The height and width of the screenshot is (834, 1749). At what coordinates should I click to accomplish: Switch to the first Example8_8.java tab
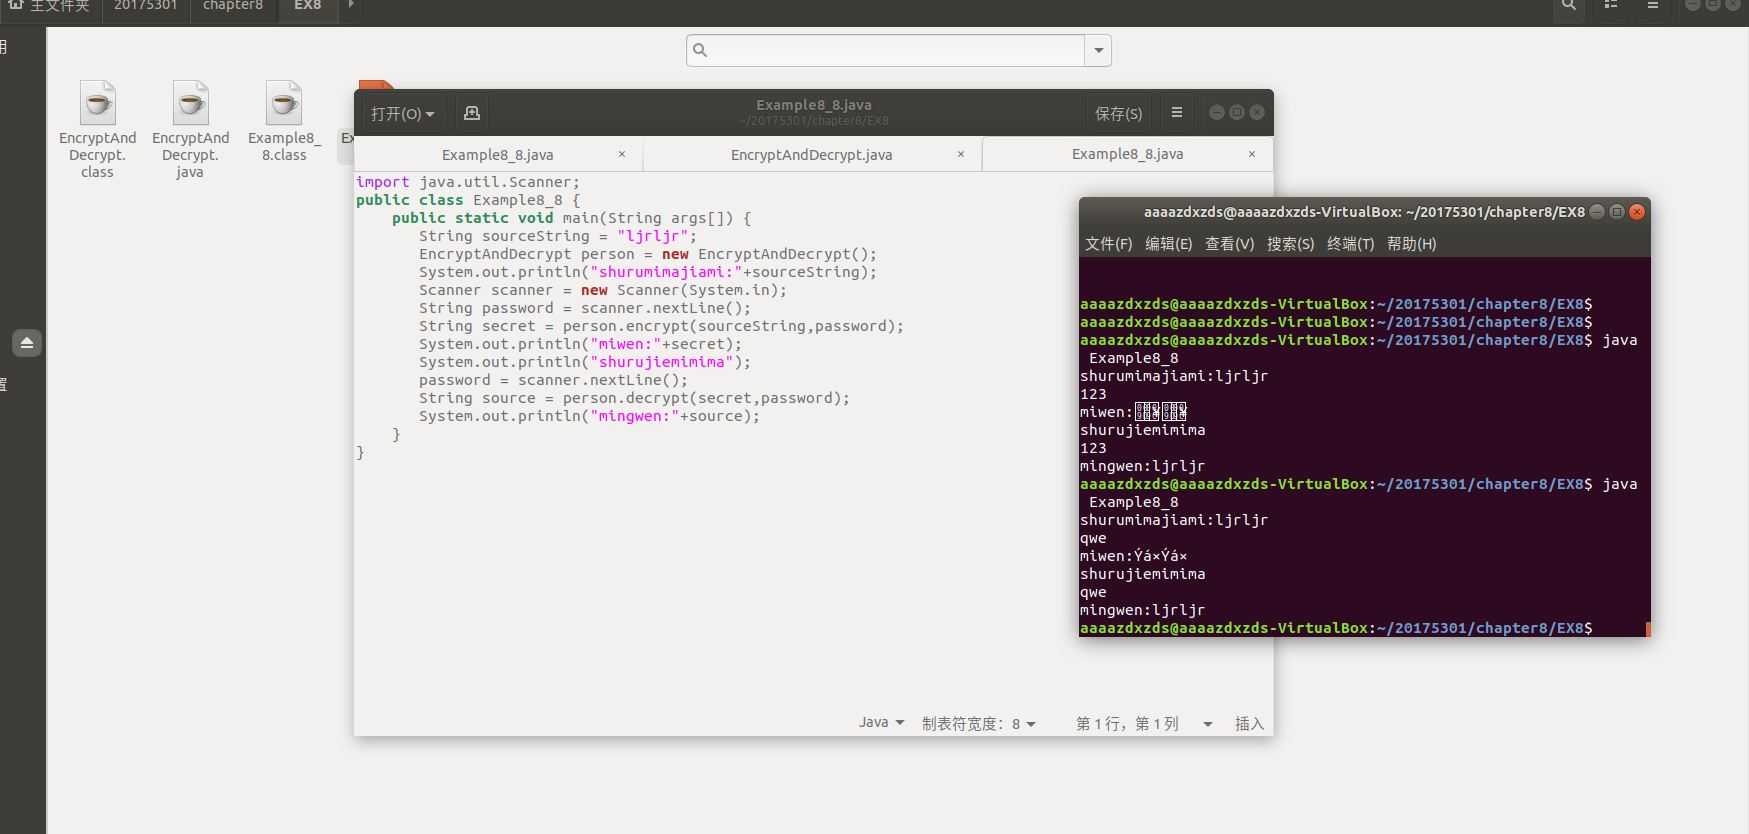(x=498, y=154)
